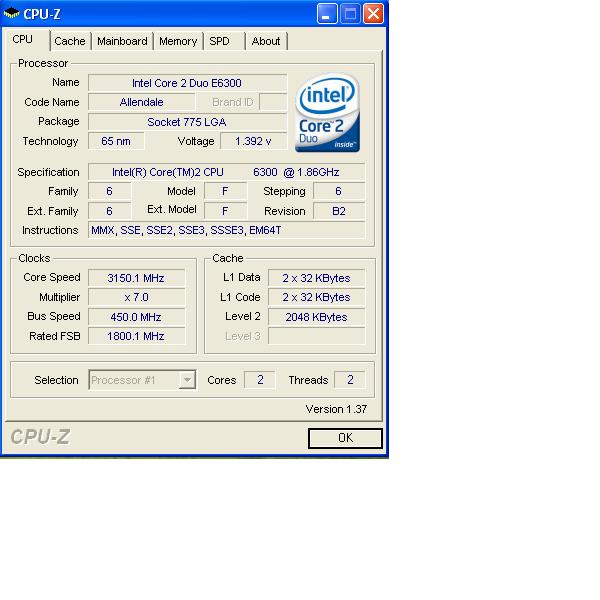Click the empty Brand ID field
Image resolution: width=600 pixels, height=600 pixels.
[x=273, y=102]
